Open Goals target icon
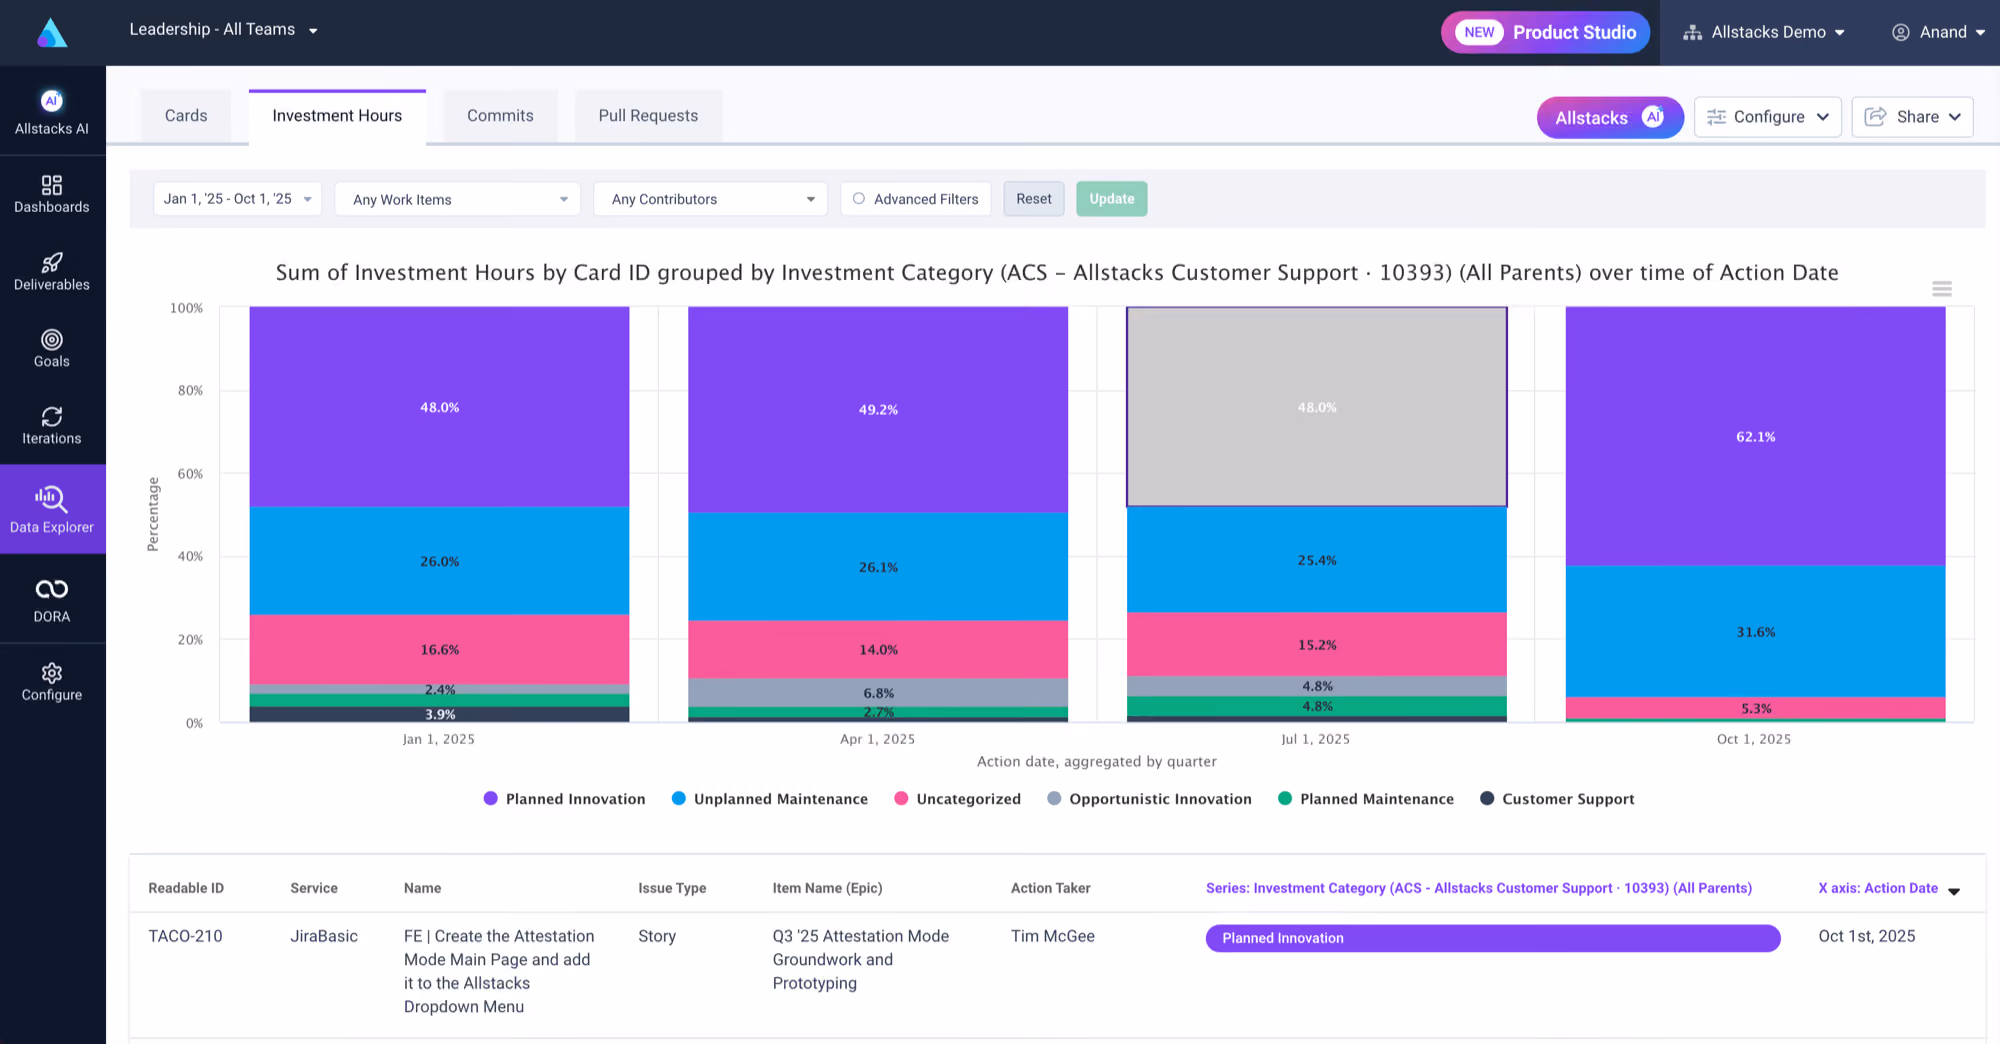The width and height of the screenshot is (2000, 1044). tap(52, 340)
